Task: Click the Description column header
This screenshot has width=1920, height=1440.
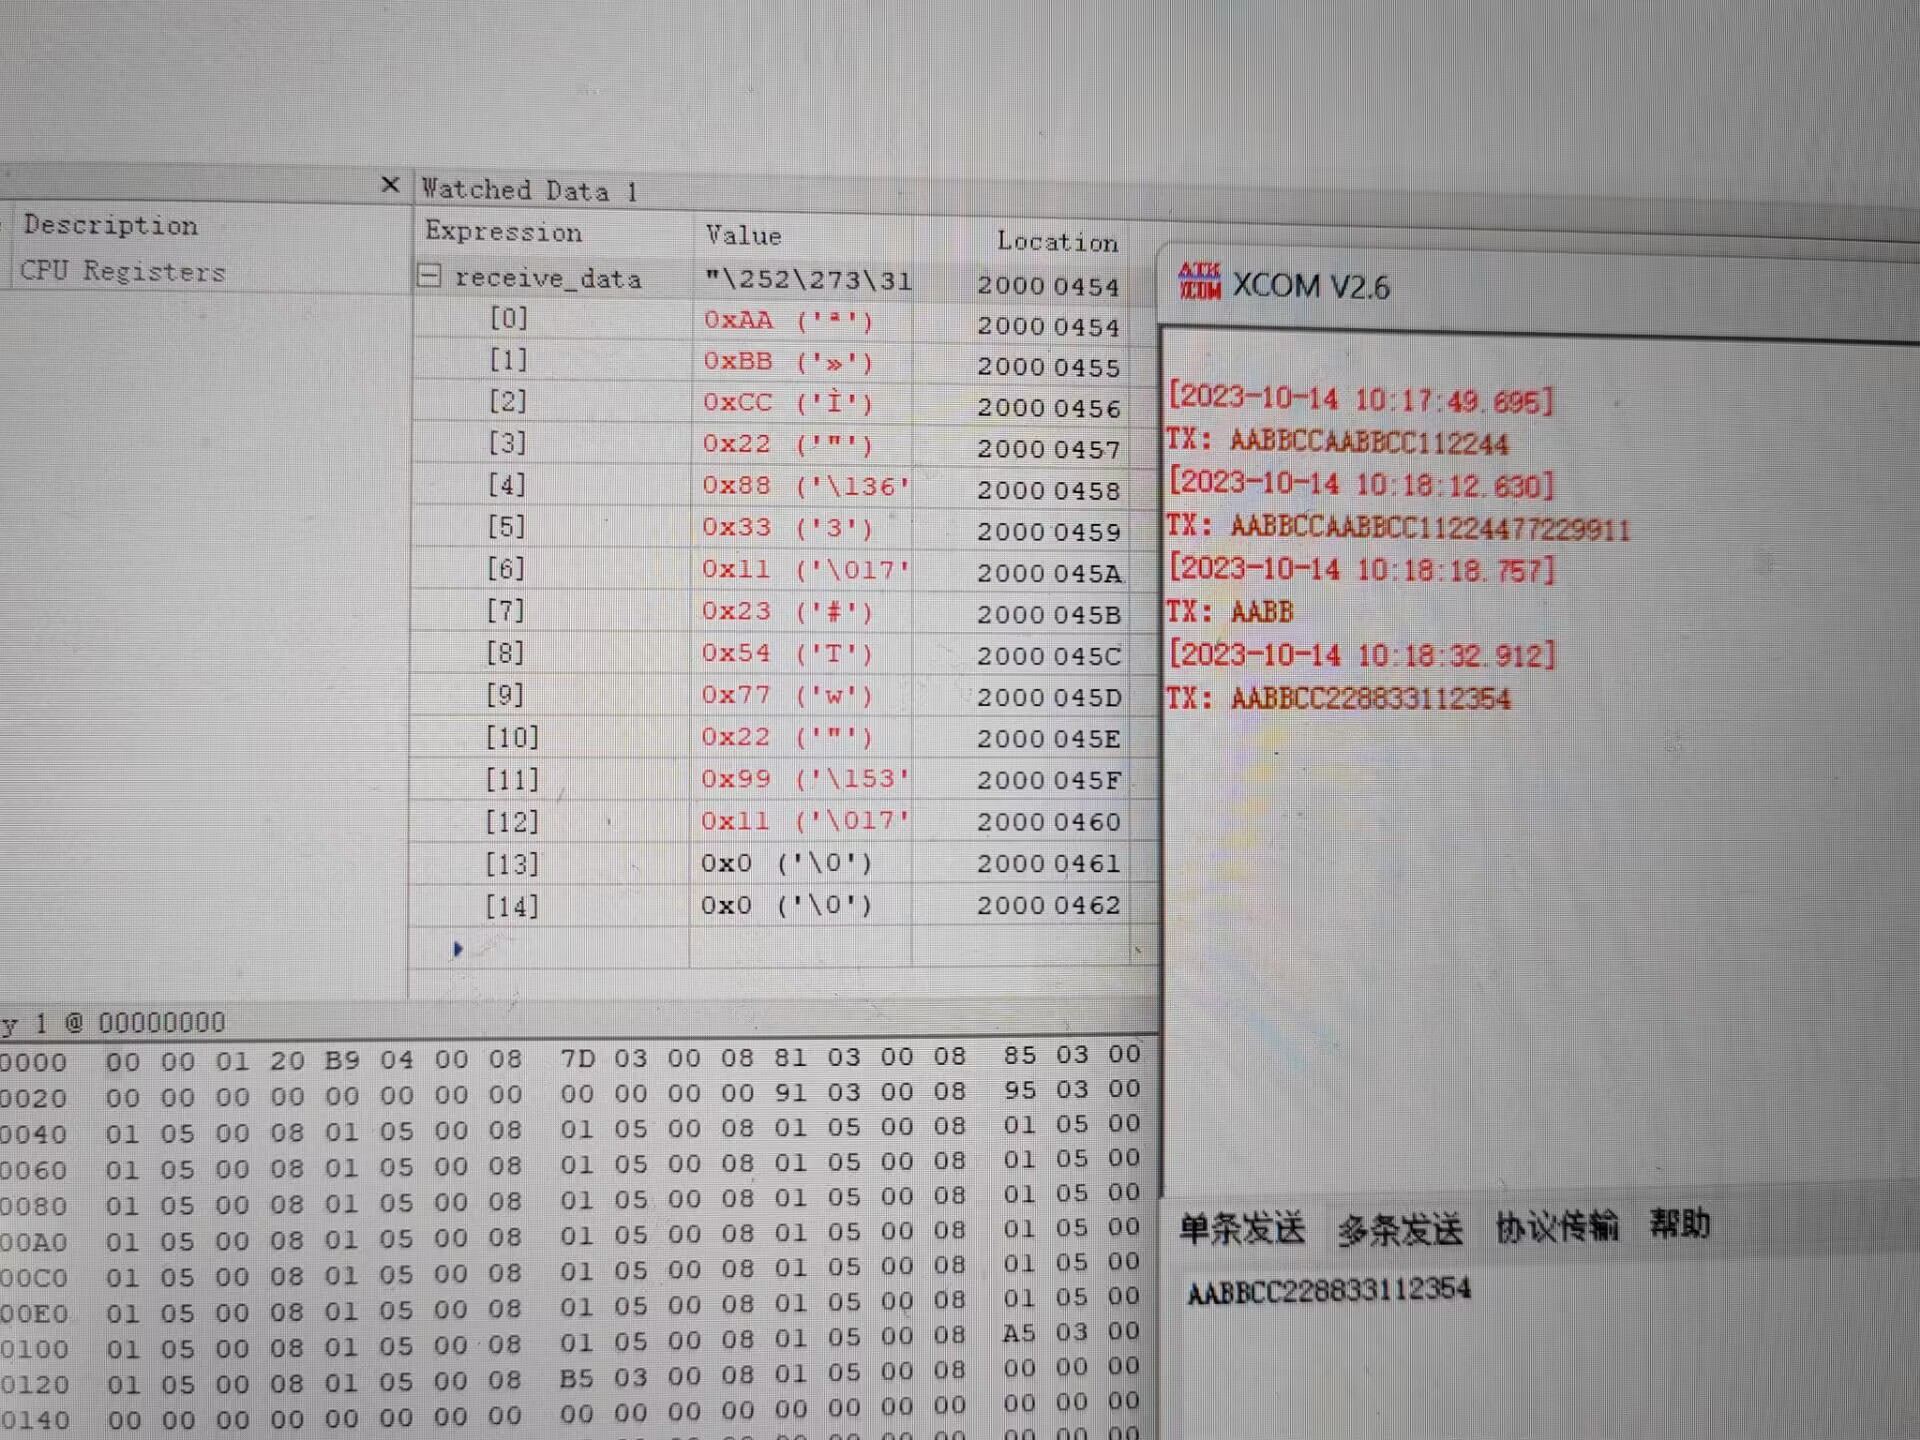Action: tap(110, 226)
